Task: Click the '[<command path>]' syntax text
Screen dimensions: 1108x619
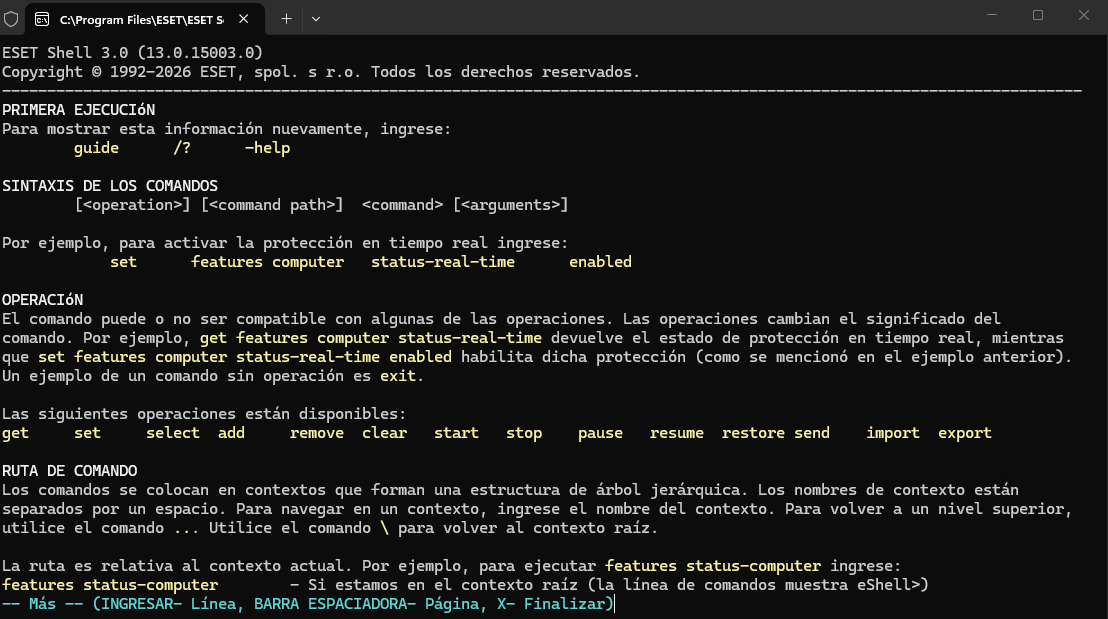Action: point(272,205)
